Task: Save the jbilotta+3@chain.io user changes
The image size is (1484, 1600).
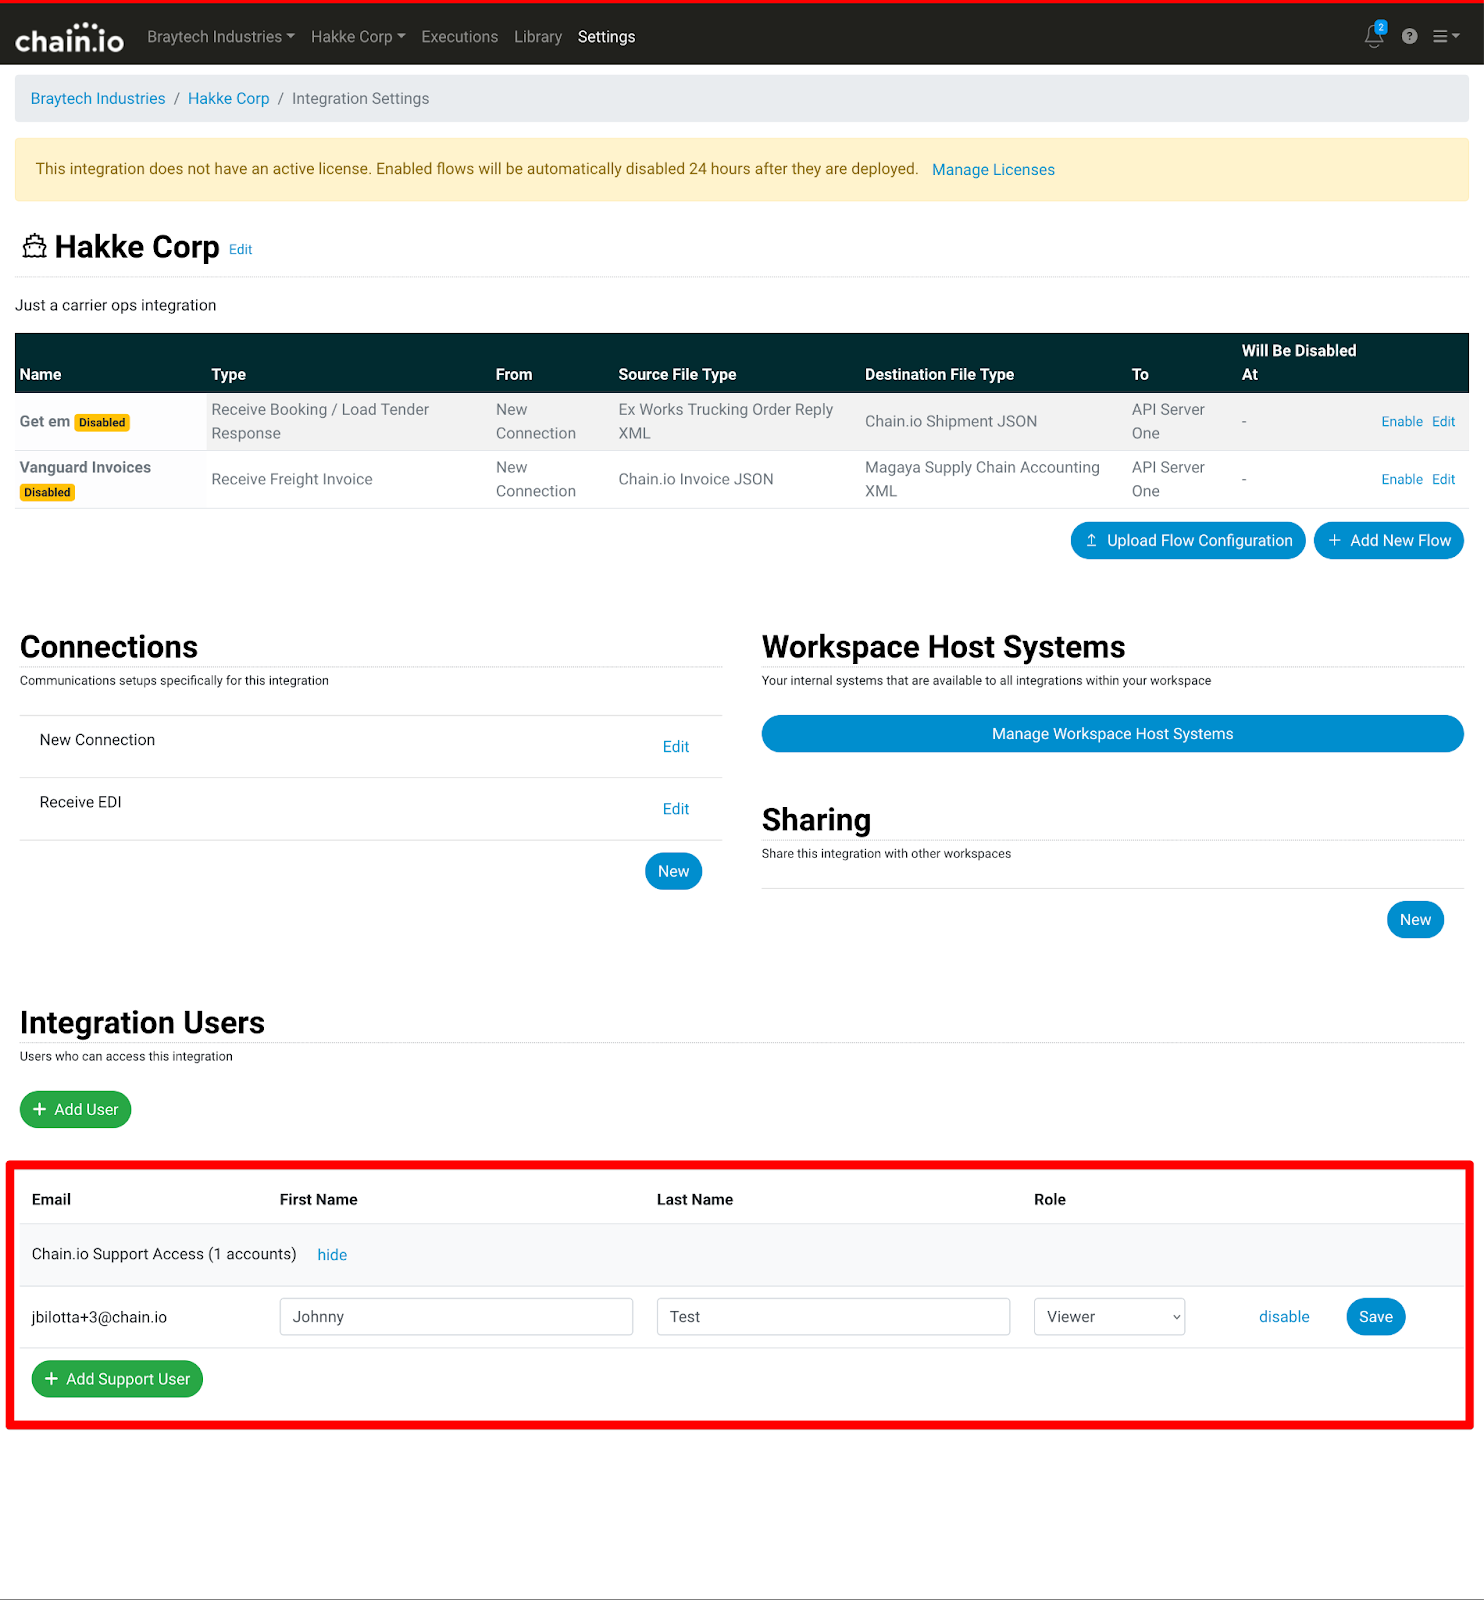Action: point(1376,1317)
